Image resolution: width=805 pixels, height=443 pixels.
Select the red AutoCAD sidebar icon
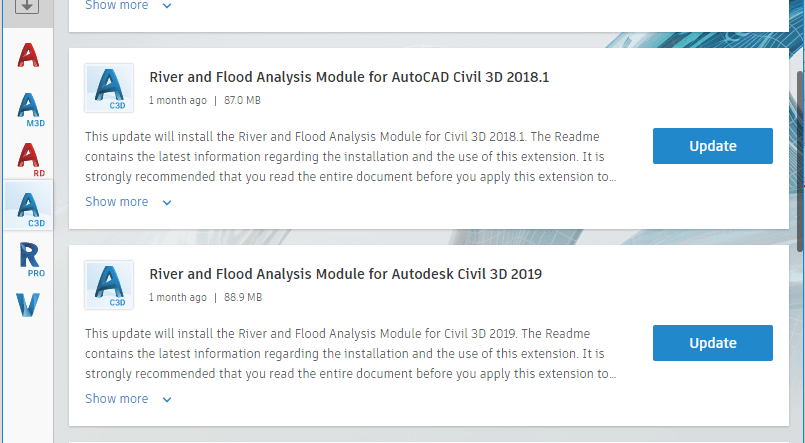coord(28,55)
